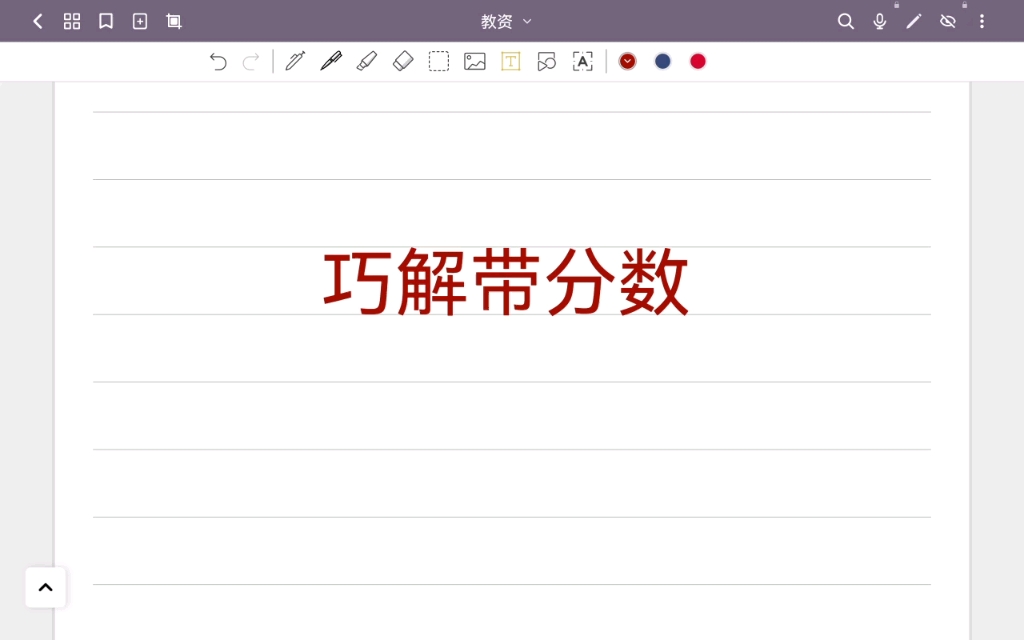Viewport: 1024px width, 640px height.
Task: Select the Ballpoint pen tool
Action: (295, 61)
